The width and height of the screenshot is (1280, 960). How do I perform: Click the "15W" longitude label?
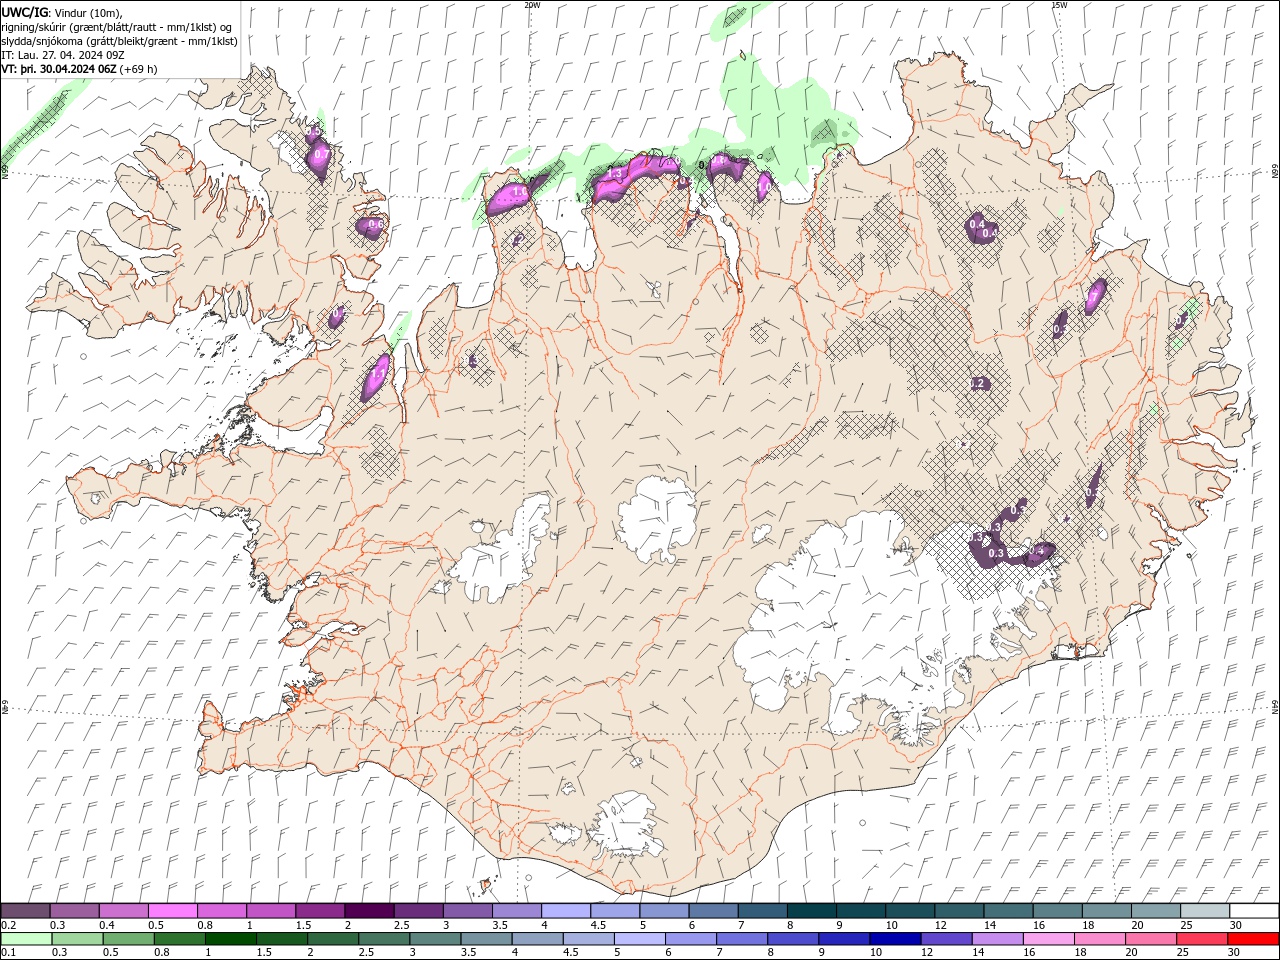[1059, 5]
